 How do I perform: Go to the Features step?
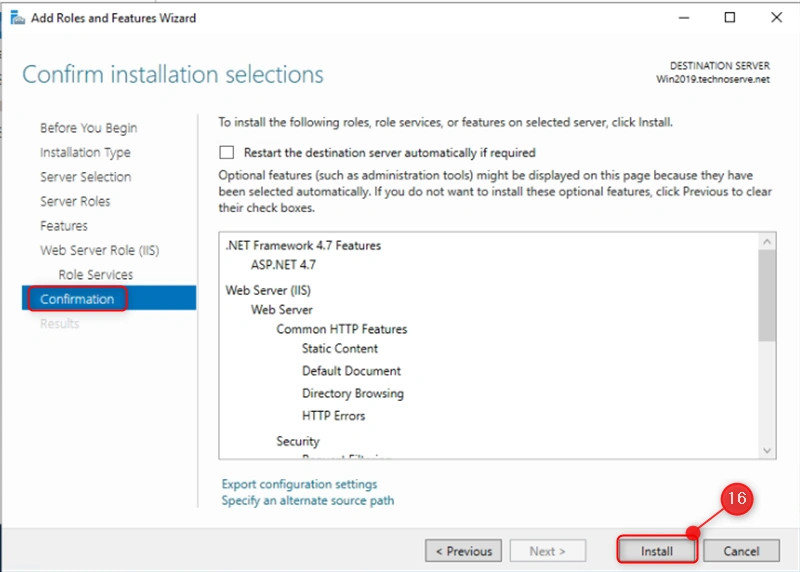(64, 226)
